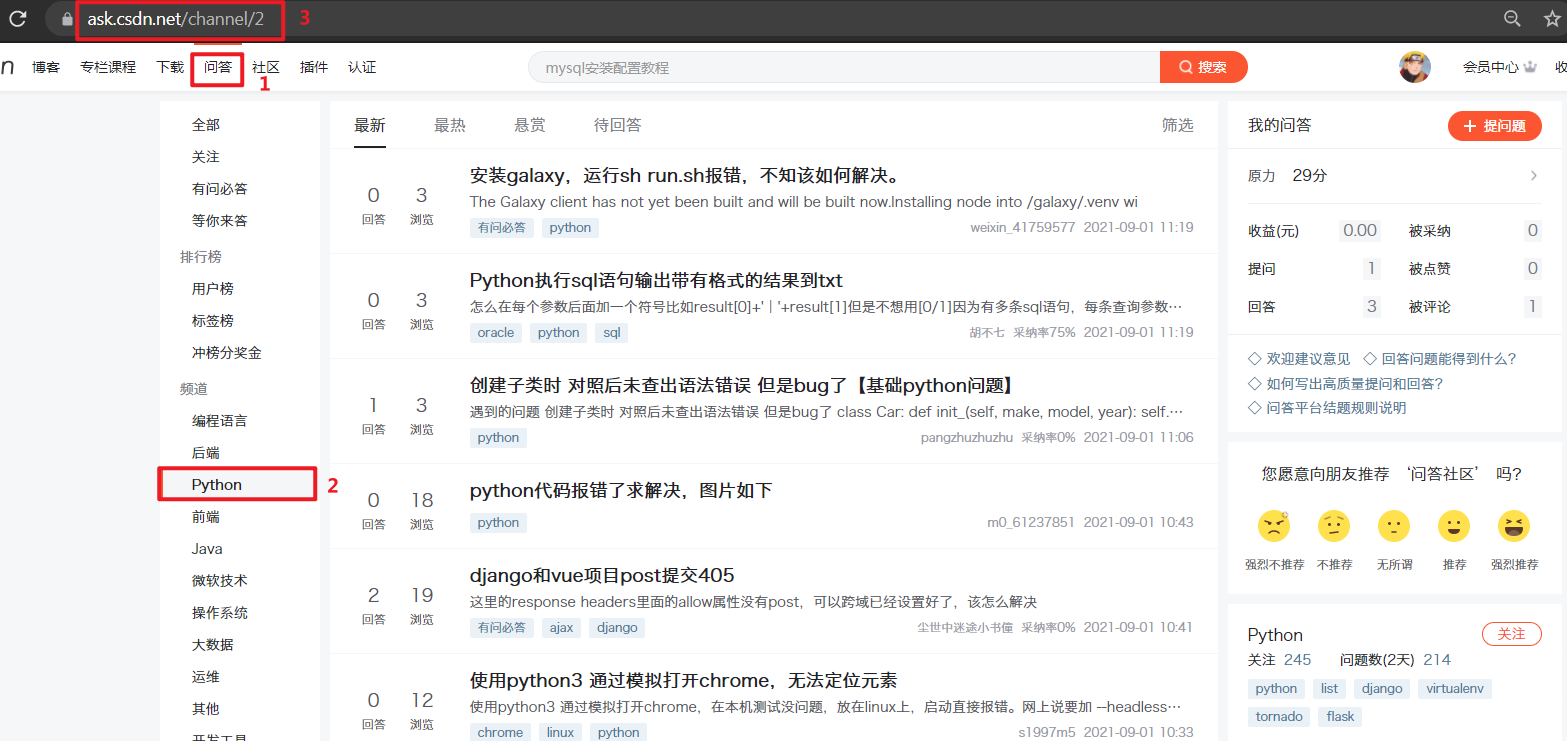Screen dimensions: 1567x741
Task: Open 博客 in the top navigation
Action: coord(46,67)
